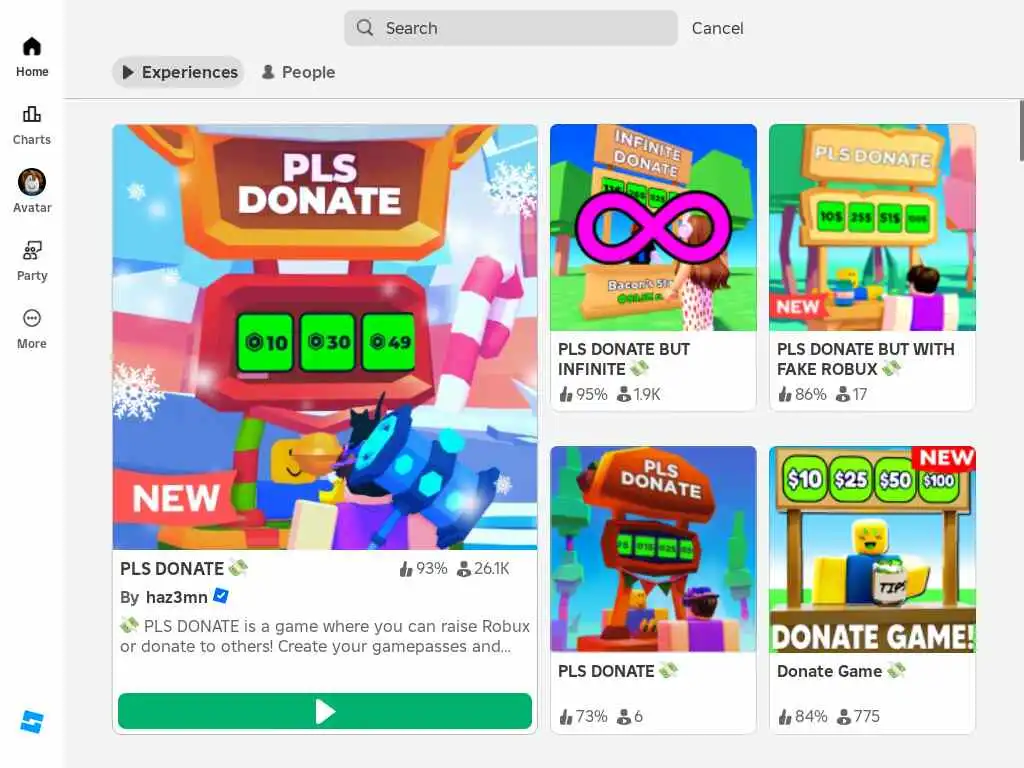
Task: Open the More ellipsis icon
Action: (x=31, y=318)
